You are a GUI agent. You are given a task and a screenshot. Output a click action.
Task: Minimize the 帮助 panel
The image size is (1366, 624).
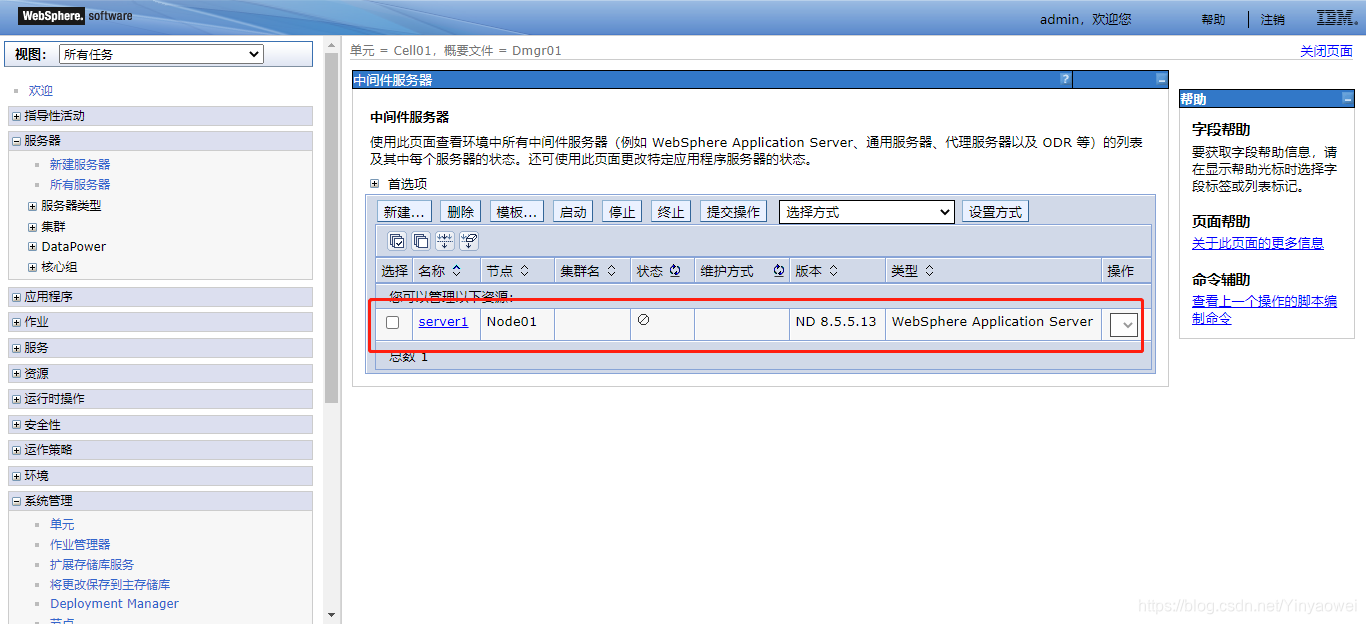tap(1348, 99)
